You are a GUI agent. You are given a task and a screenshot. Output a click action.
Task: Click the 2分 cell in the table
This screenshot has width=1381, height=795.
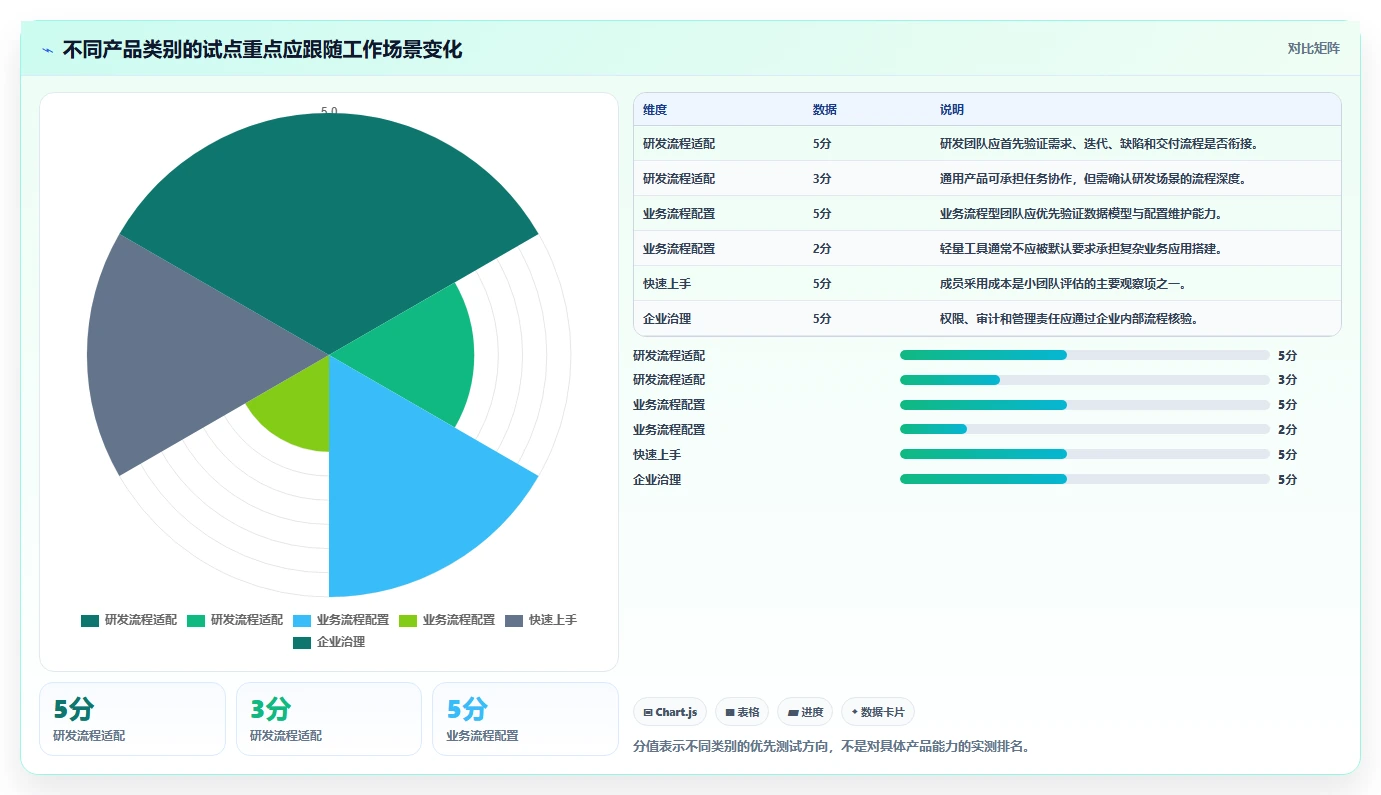pos(822,249)
